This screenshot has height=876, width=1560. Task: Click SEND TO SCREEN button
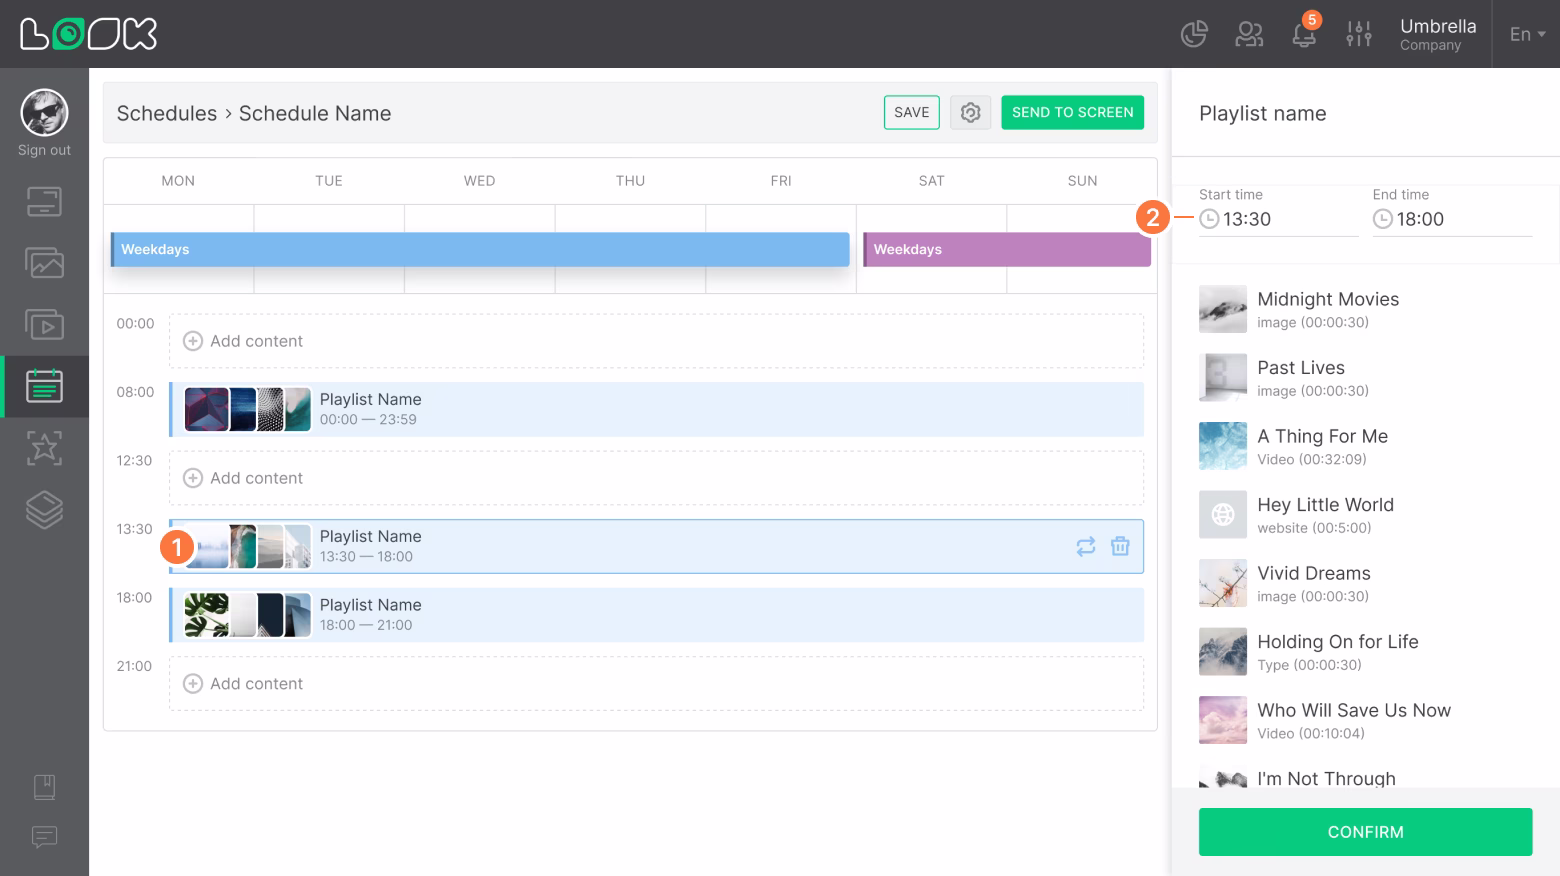(1072, 113)
